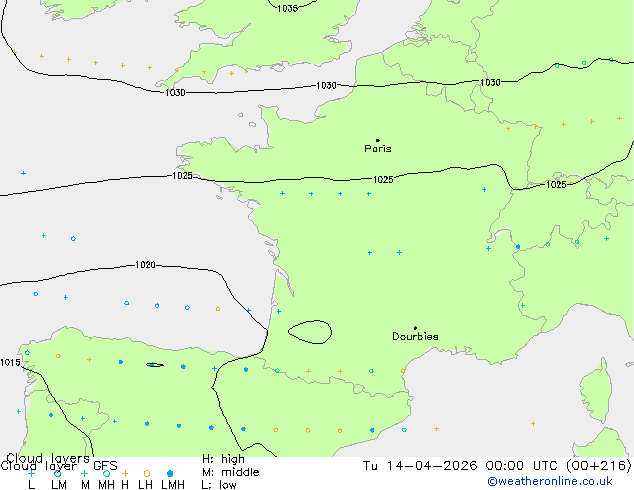Click the legend's blue plus low-cloud symbol

(31, 473)
